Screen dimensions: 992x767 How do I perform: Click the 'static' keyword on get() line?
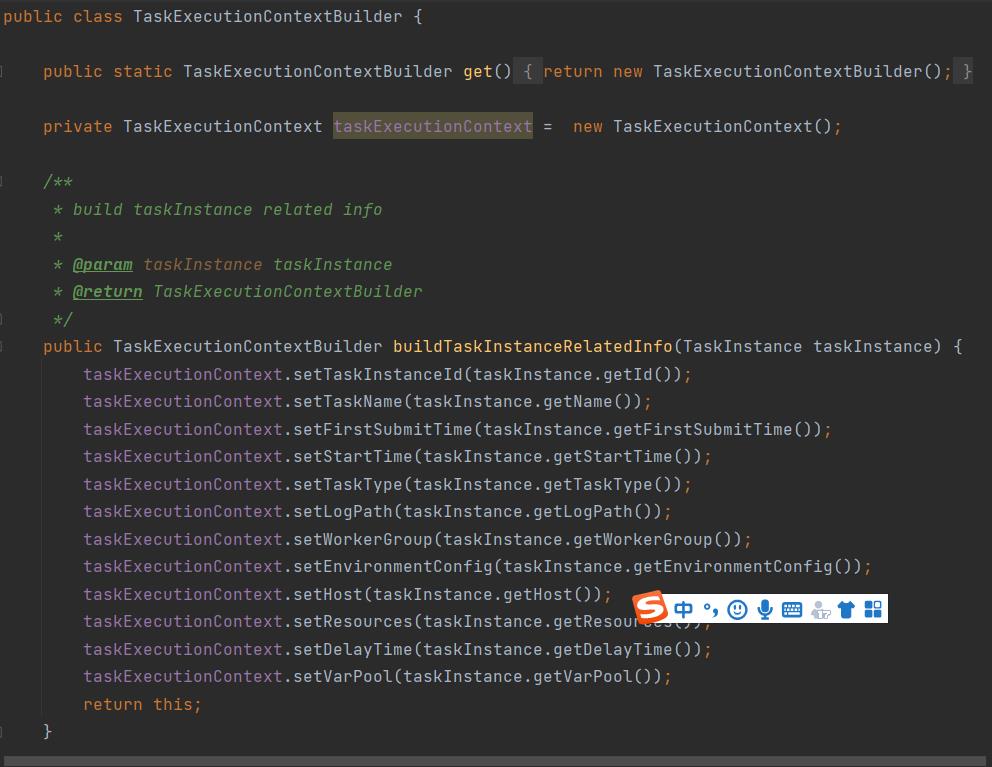(x=143, y=72)
